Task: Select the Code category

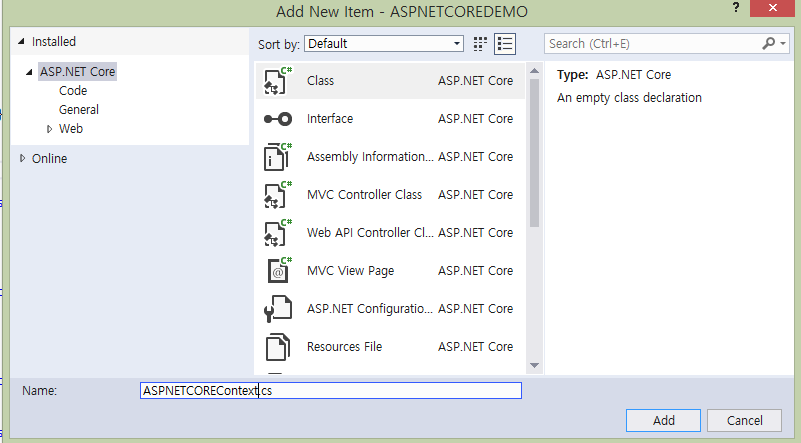Action: tap(73, 91)
